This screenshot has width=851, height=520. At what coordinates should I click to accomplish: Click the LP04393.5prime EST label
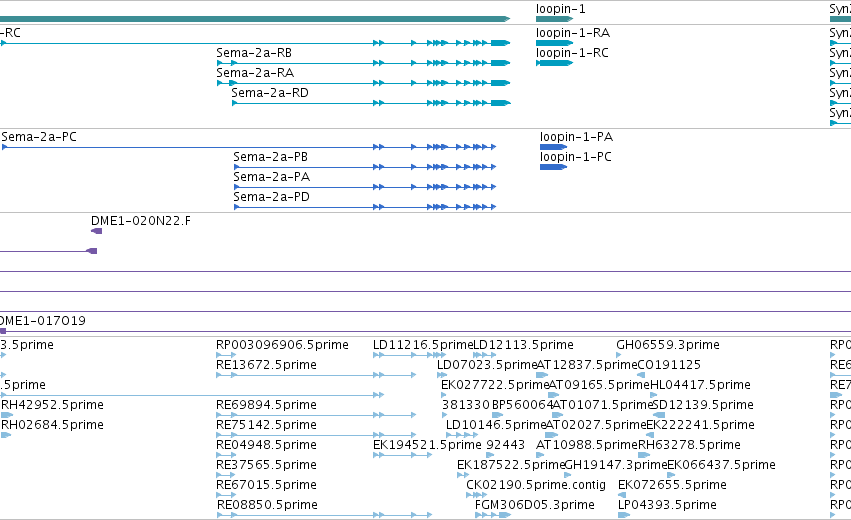click(667, 505)
